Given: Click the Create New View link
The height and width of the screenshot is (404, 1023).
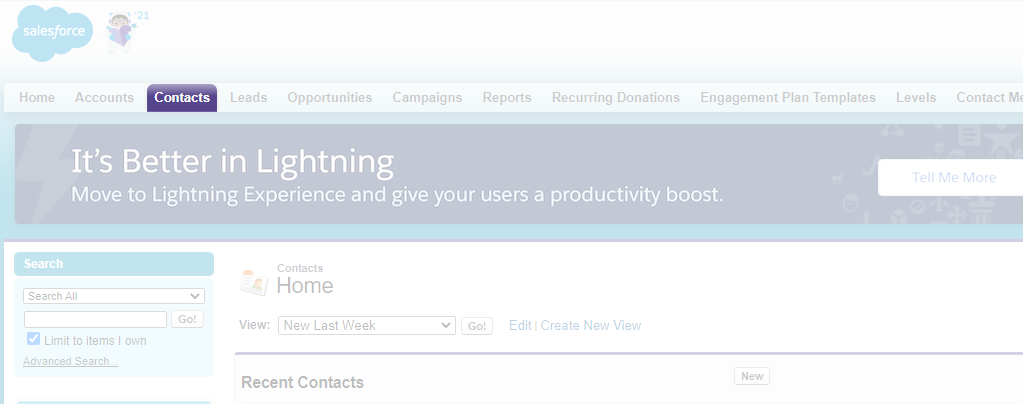Looking at the screenshot, I should [591, 325].
